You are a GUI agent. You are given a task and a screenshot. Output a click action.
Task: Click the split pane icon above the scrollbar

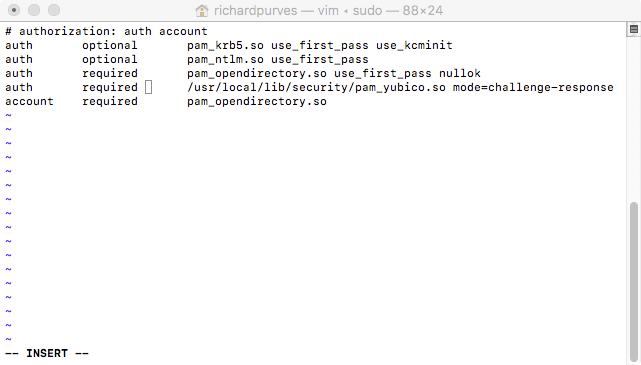coord(634,29)
